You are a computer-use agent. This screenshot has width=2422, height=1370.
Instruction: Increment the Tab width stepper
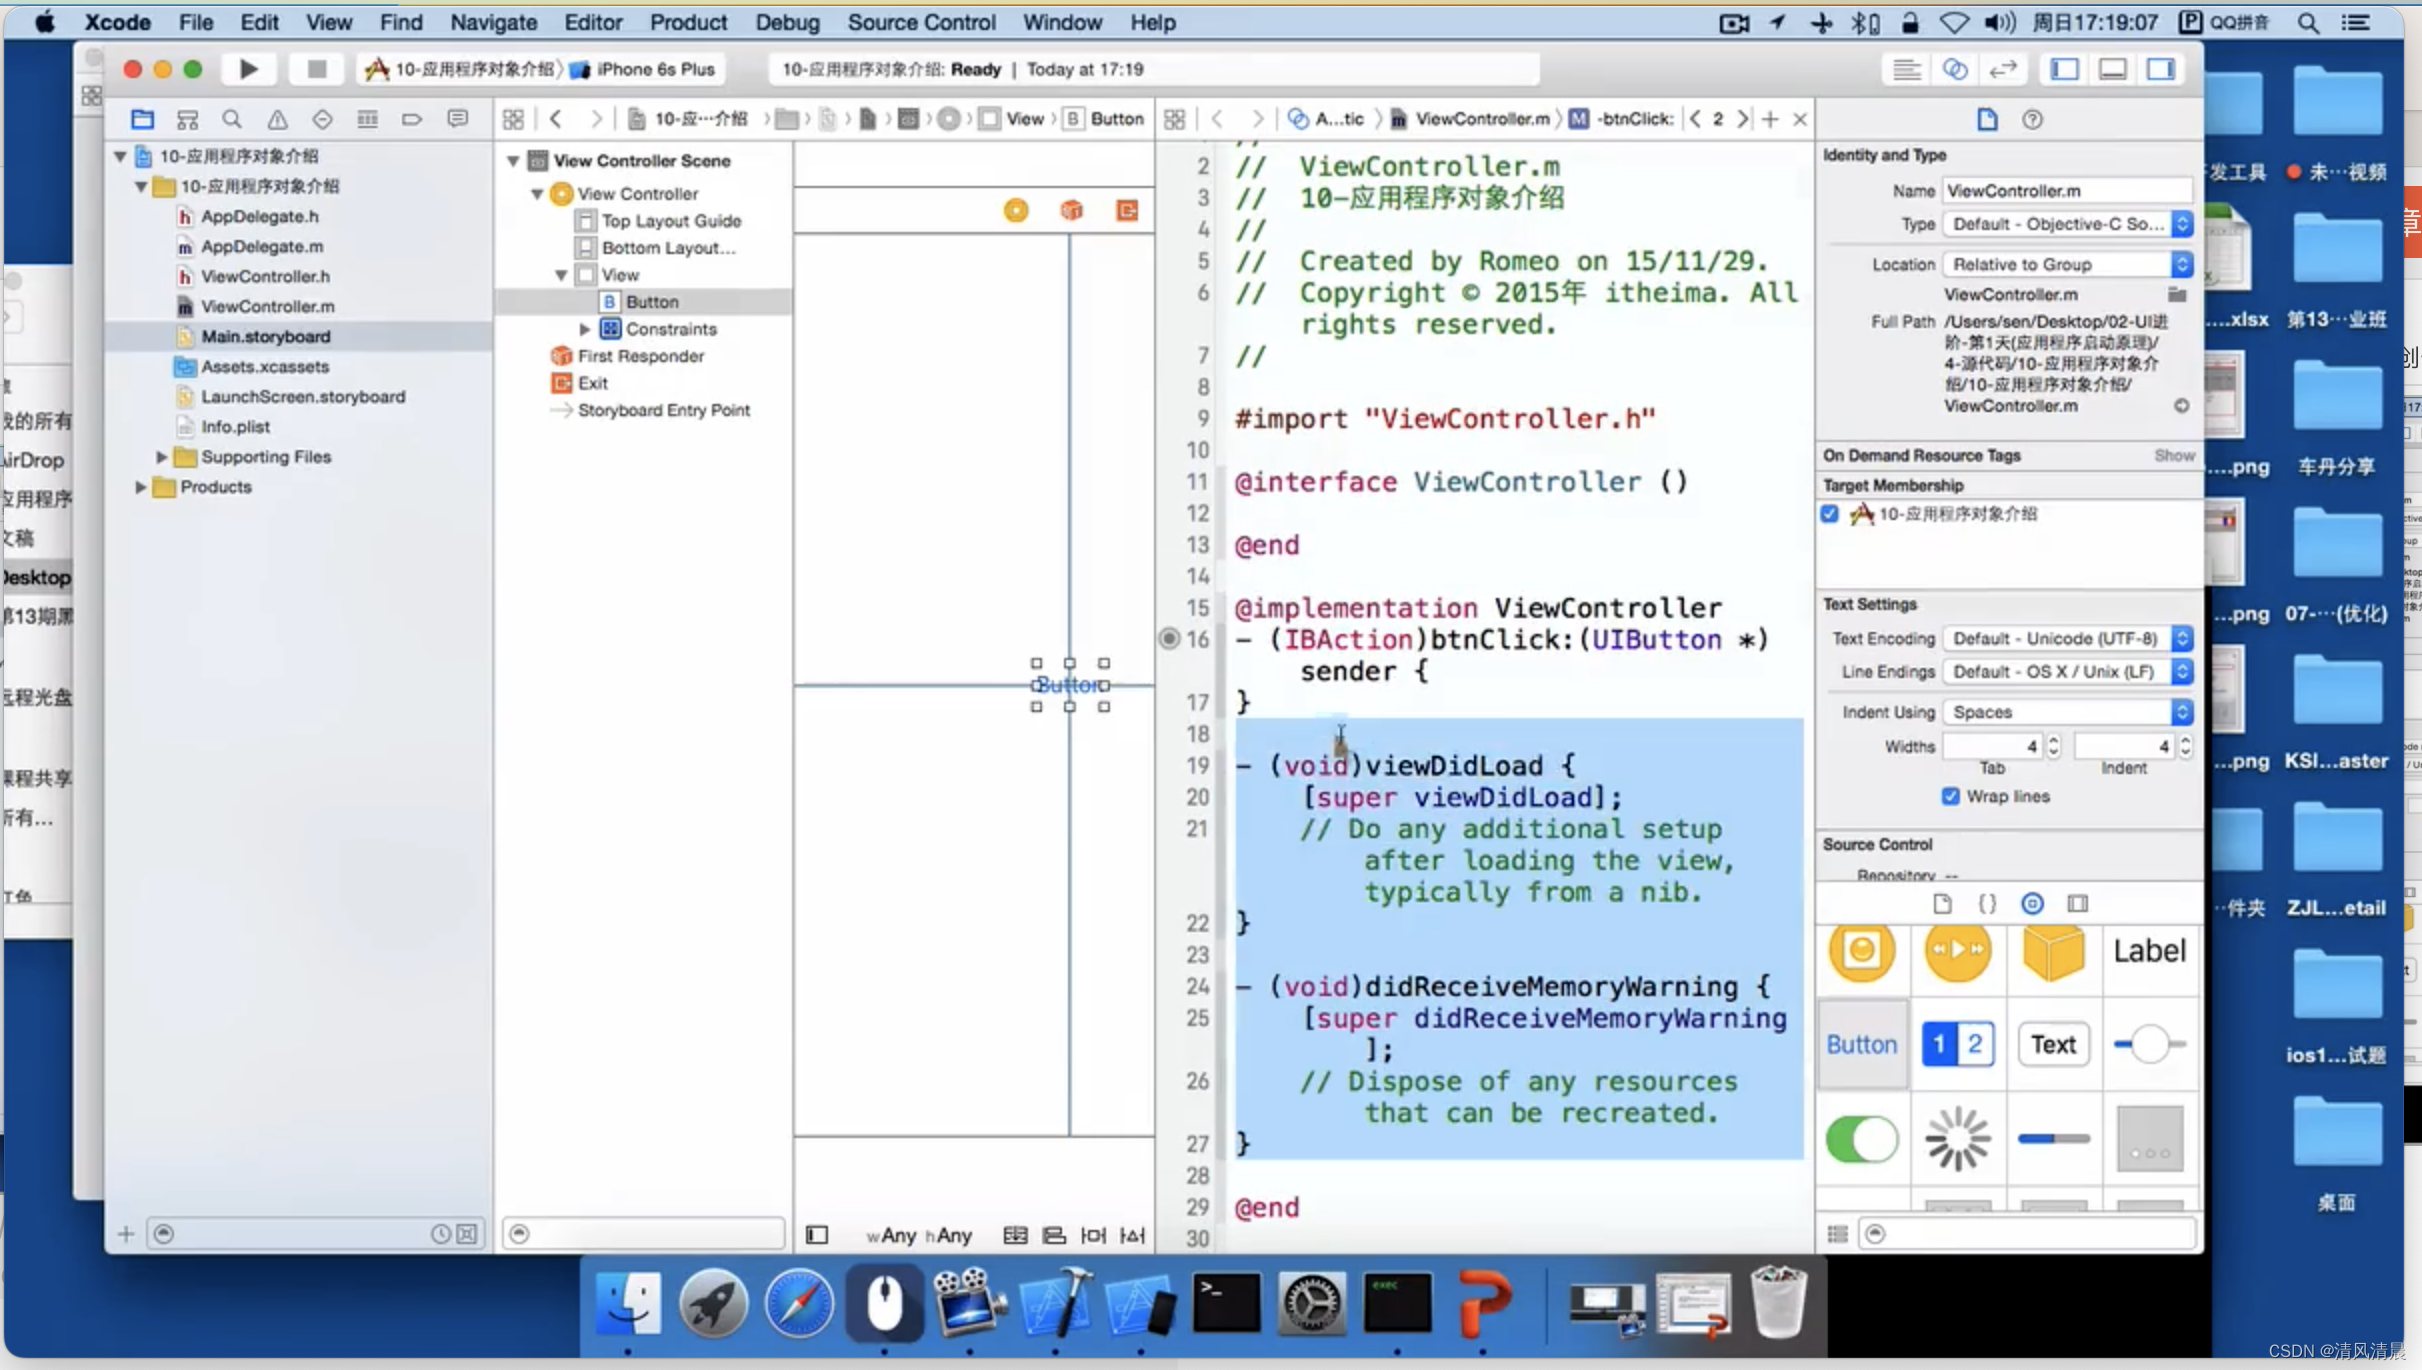(x=2053, y=740)
